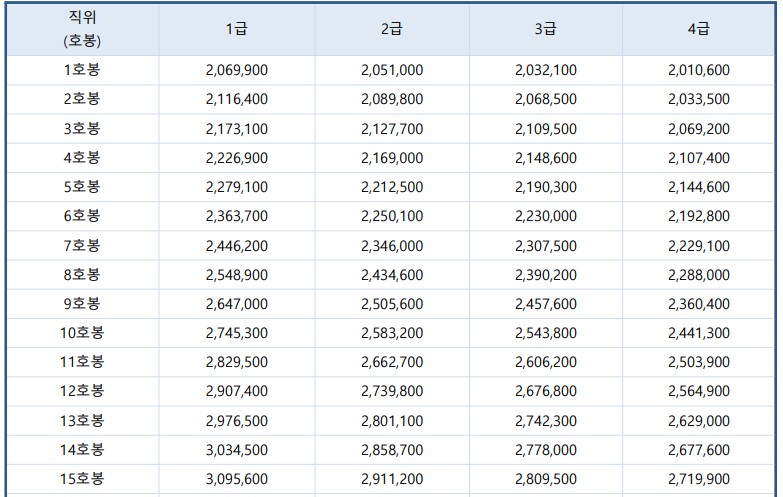Click the 12호봉 row label
Screen dimensions: 783x497
[x=82, y=391]
